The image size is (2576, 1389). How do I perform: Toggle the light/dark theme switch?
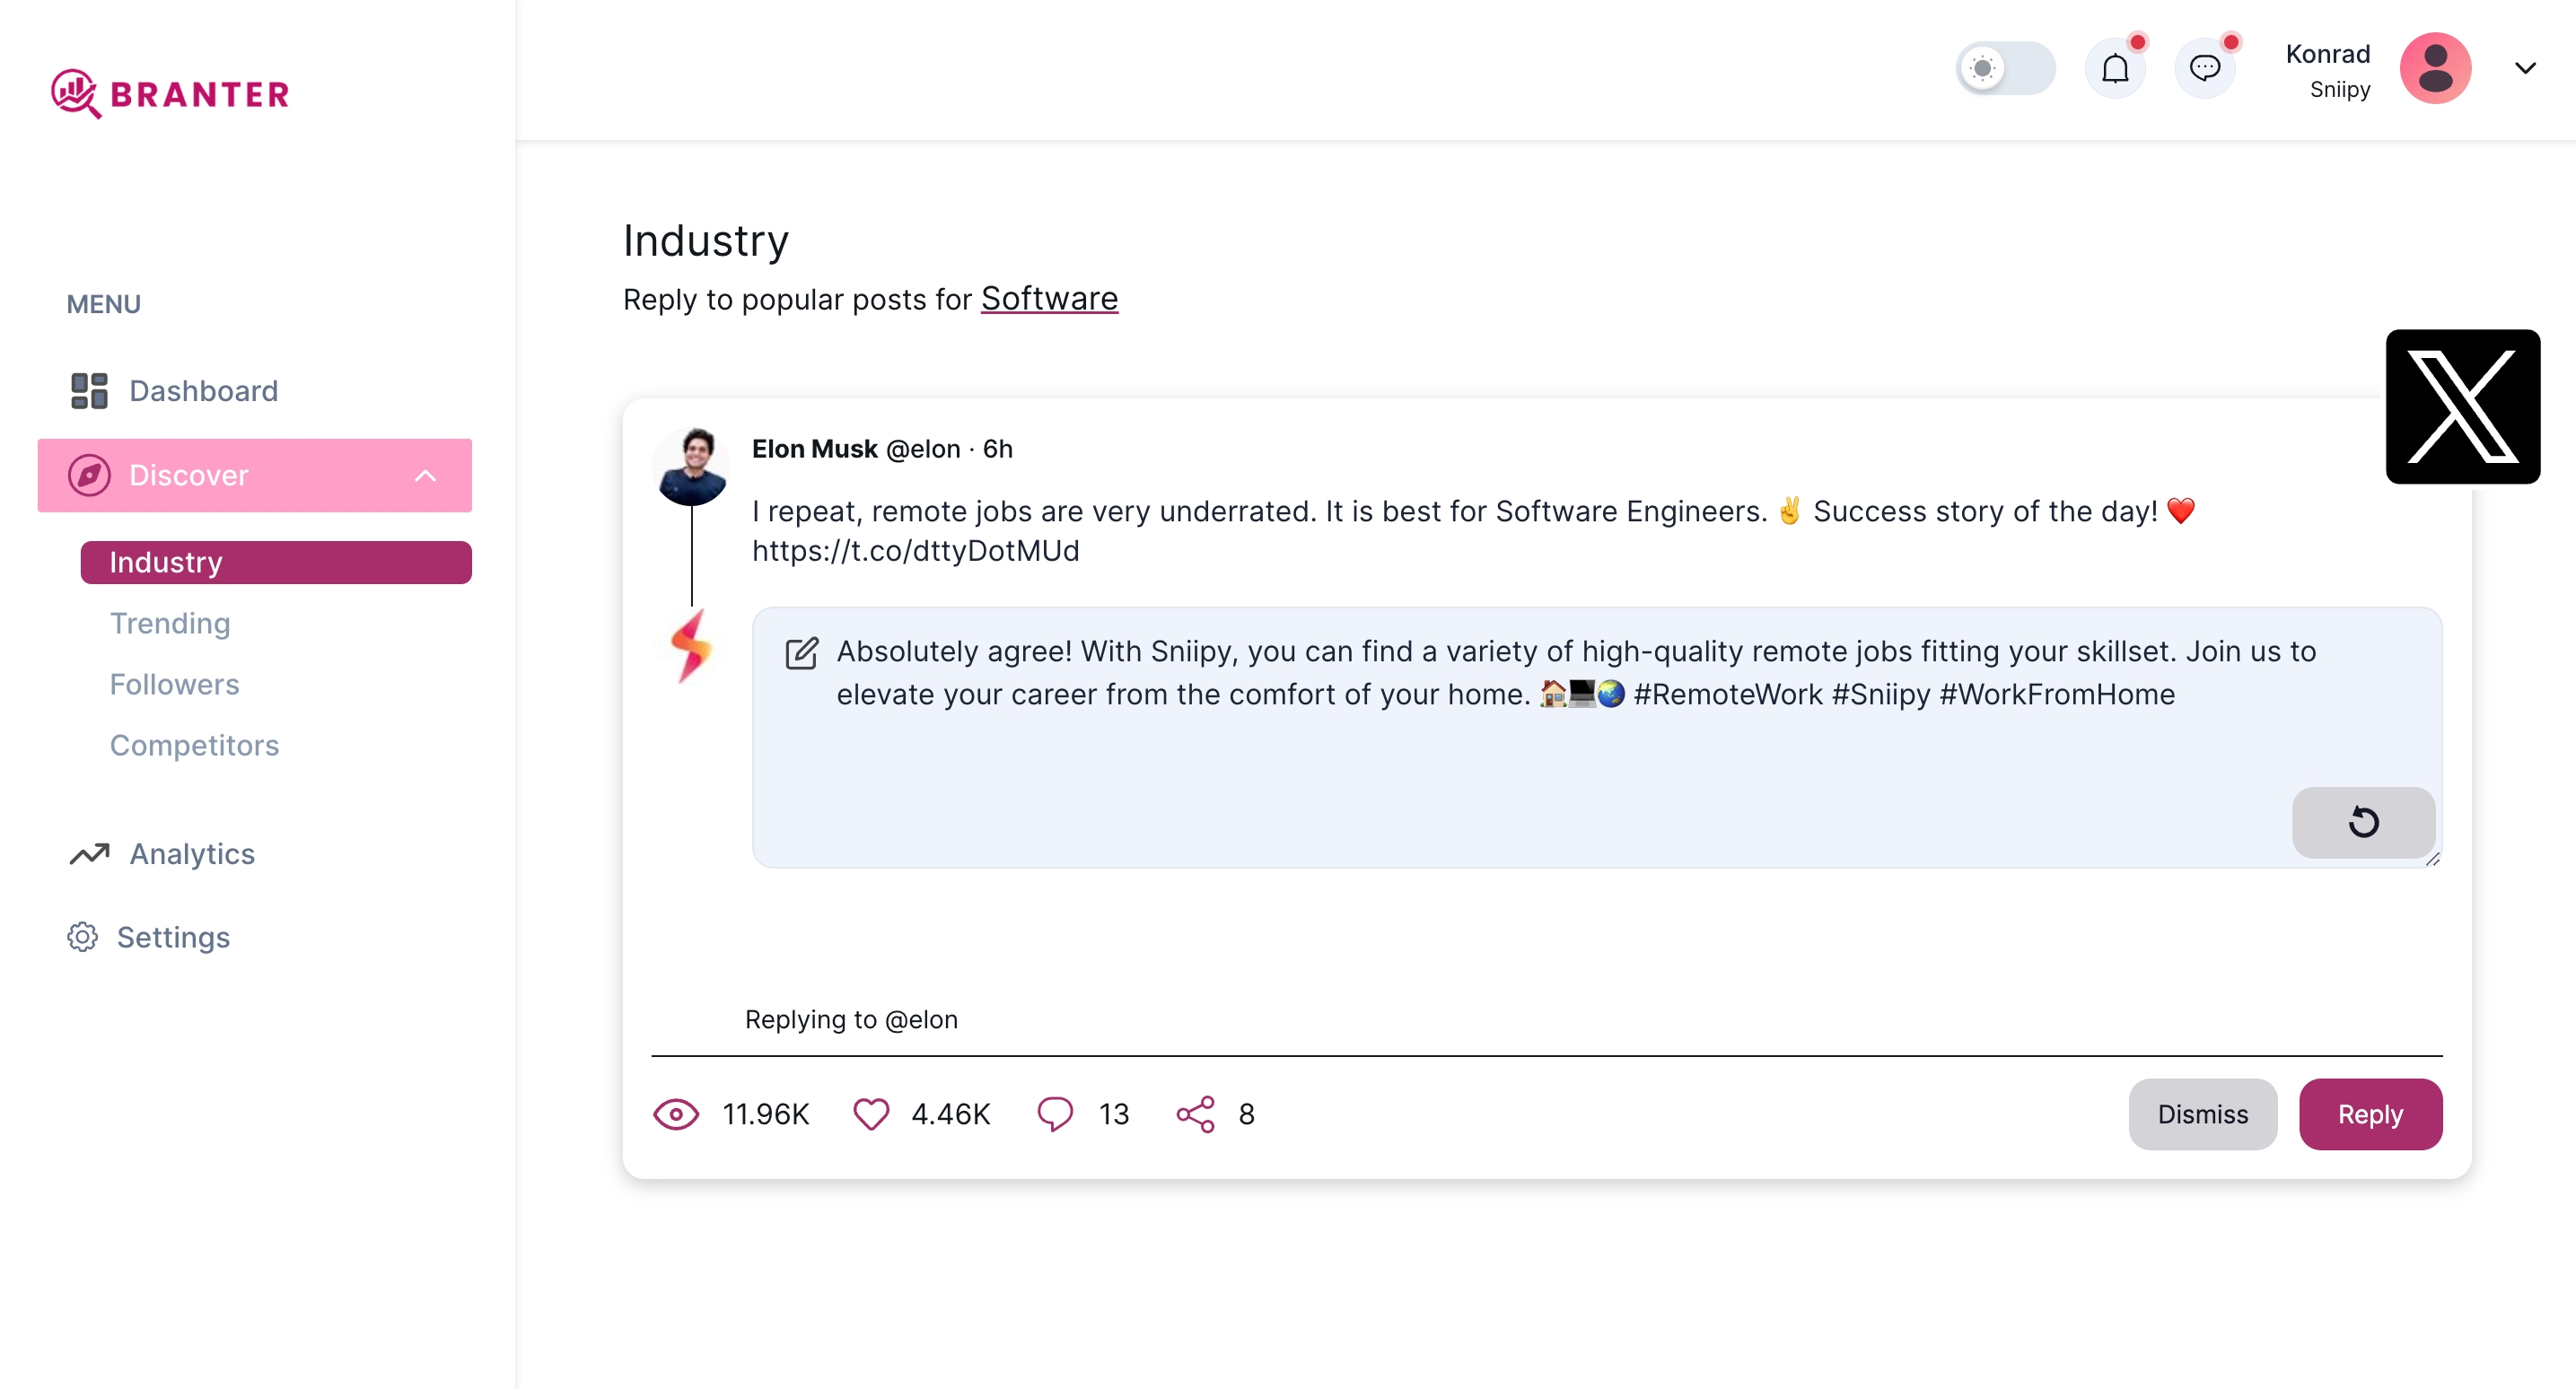point(2005,68)
